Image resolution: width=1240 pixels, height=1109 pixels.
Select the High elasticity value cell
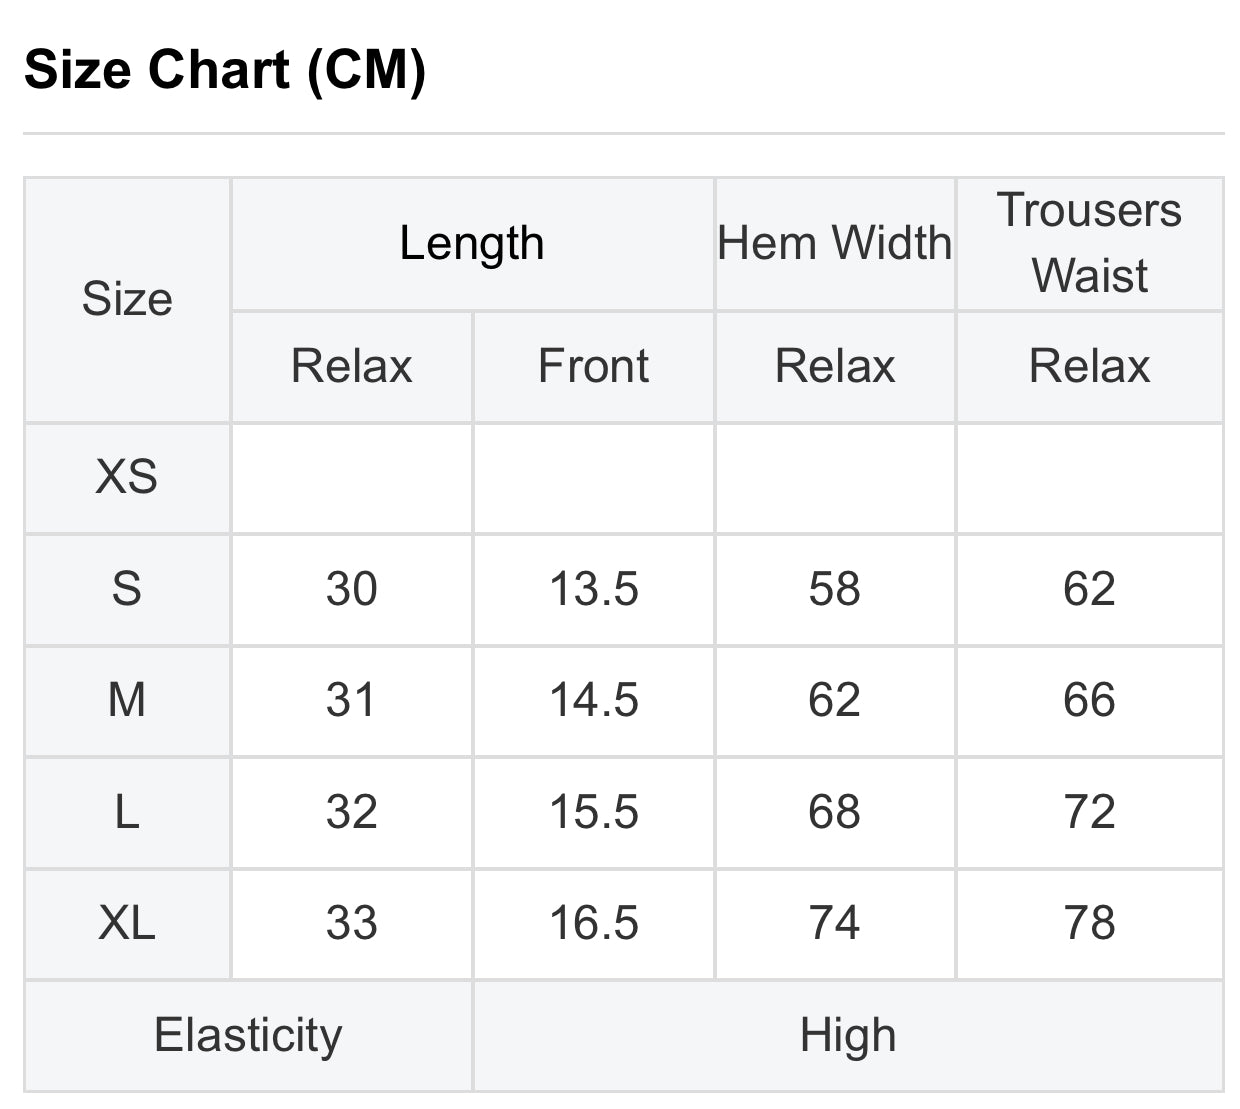848,1035
